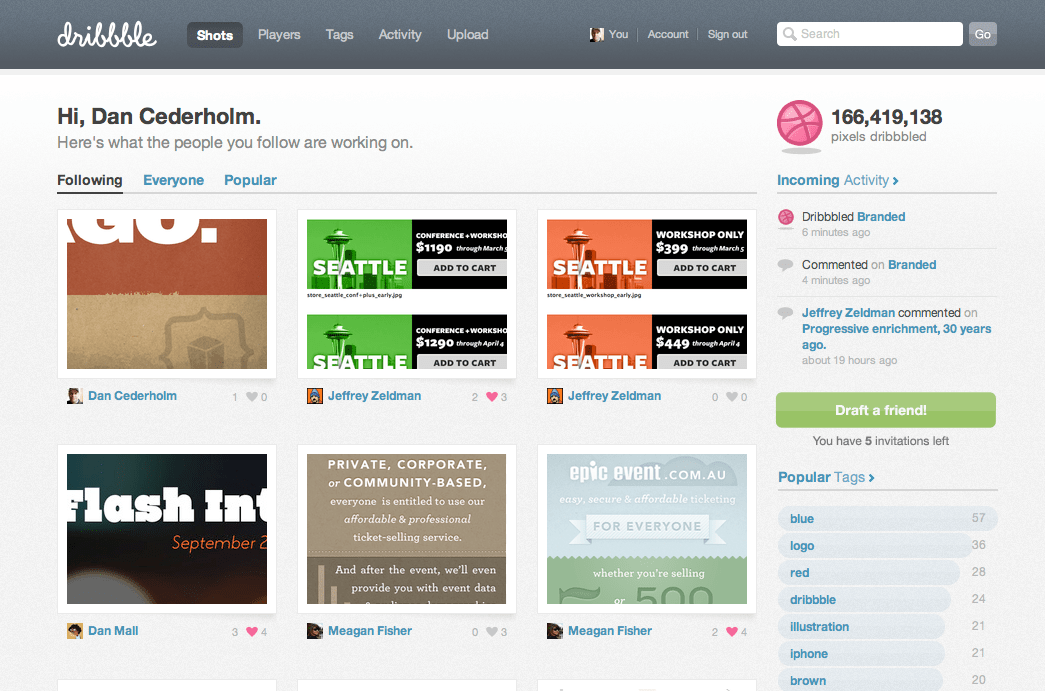1045x691 pixels.
Task: Open the epic event .com.au shot thumbnail
Action: click(647, 529)
